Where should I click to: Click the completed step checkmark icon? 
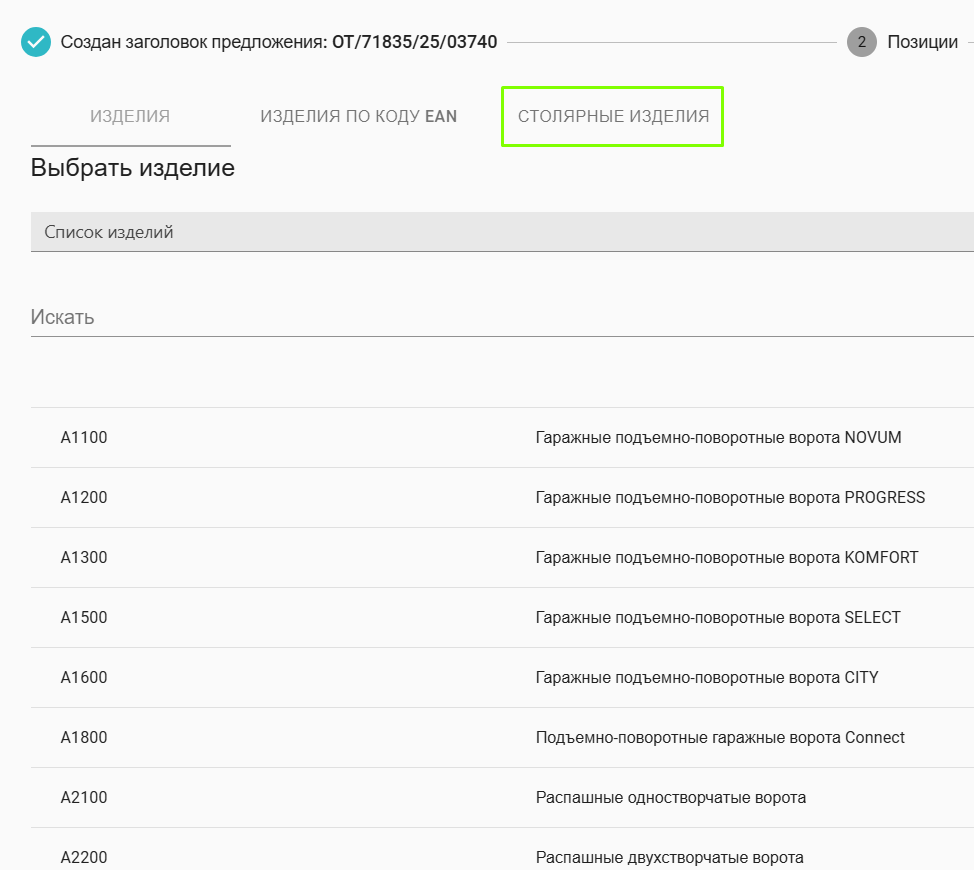coord(36,43)
